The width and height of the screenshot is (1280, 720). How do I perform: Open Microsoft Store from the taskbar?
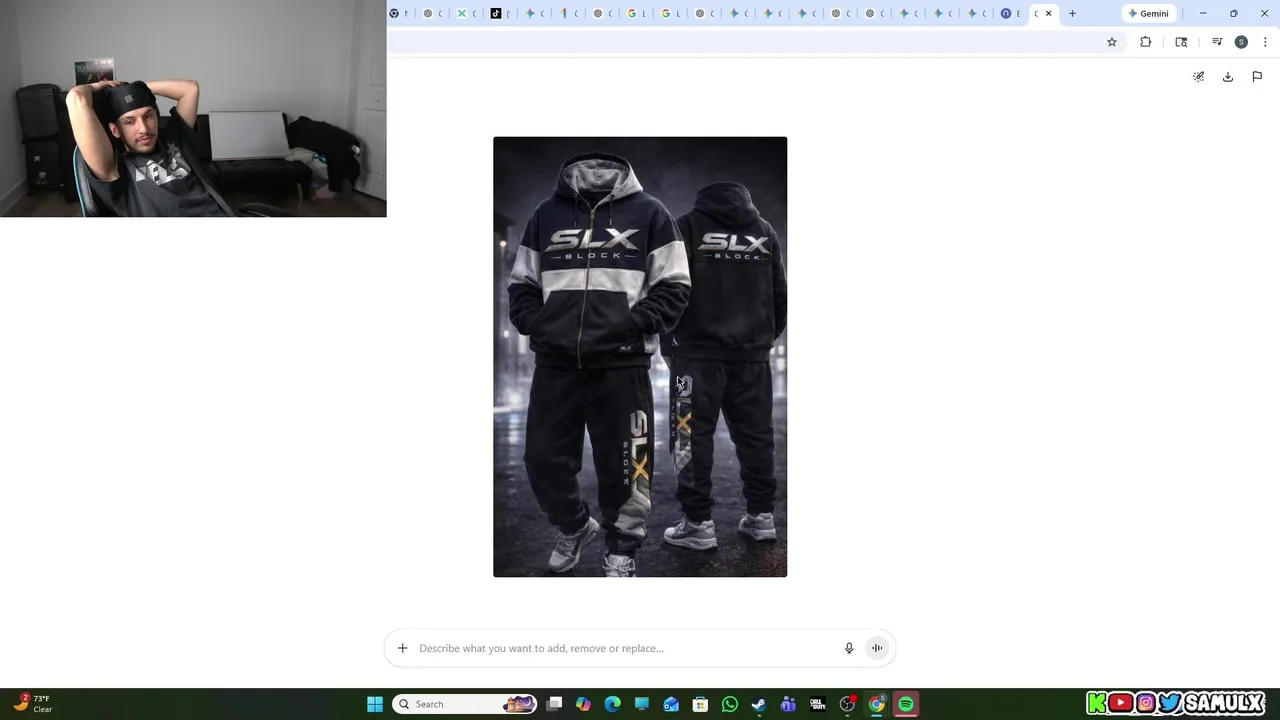coord(700,704)
